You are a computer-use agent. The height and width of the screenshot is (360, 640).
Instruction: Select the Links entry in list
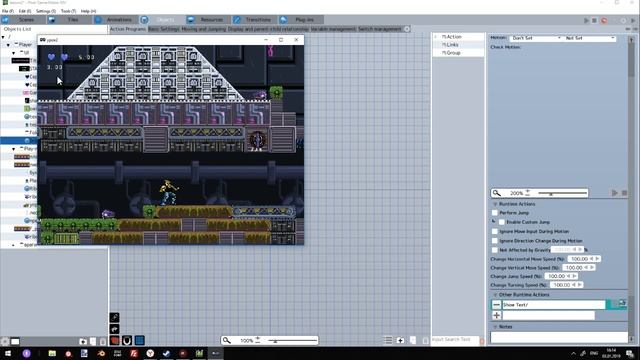[458, 45]
